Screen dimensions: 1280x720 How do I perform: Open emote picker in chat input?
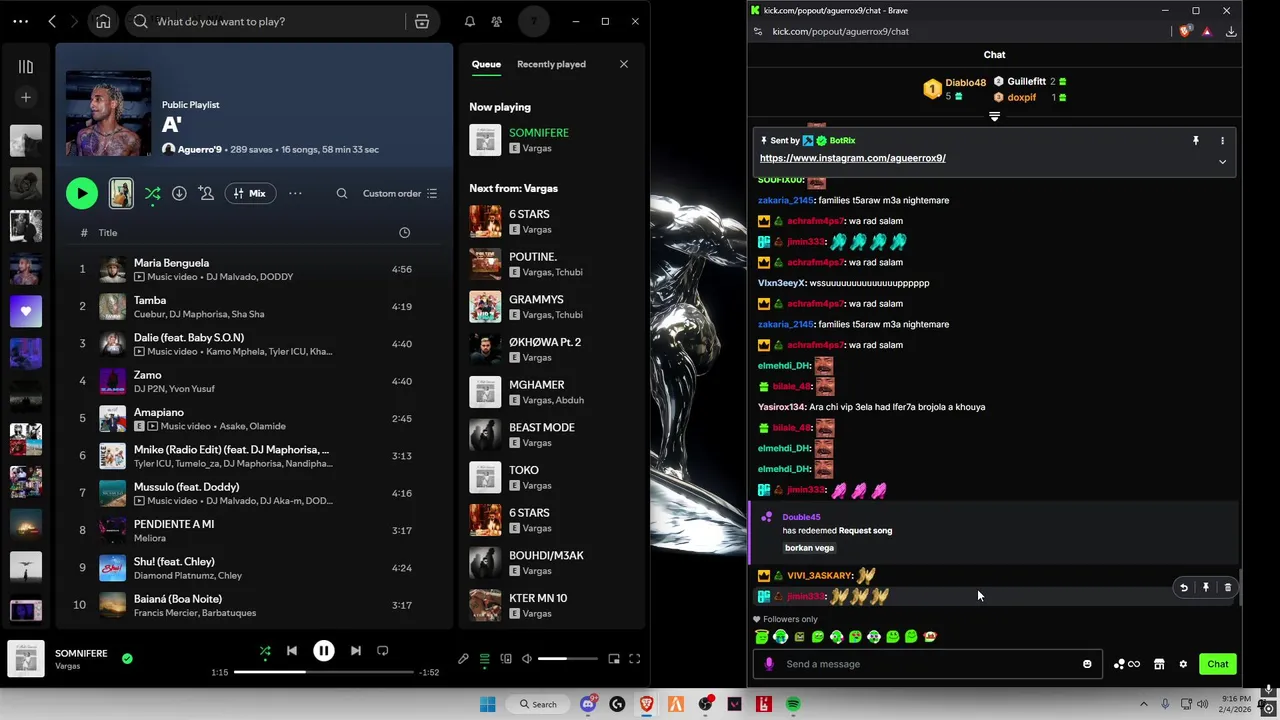(x=1087, y=664)
